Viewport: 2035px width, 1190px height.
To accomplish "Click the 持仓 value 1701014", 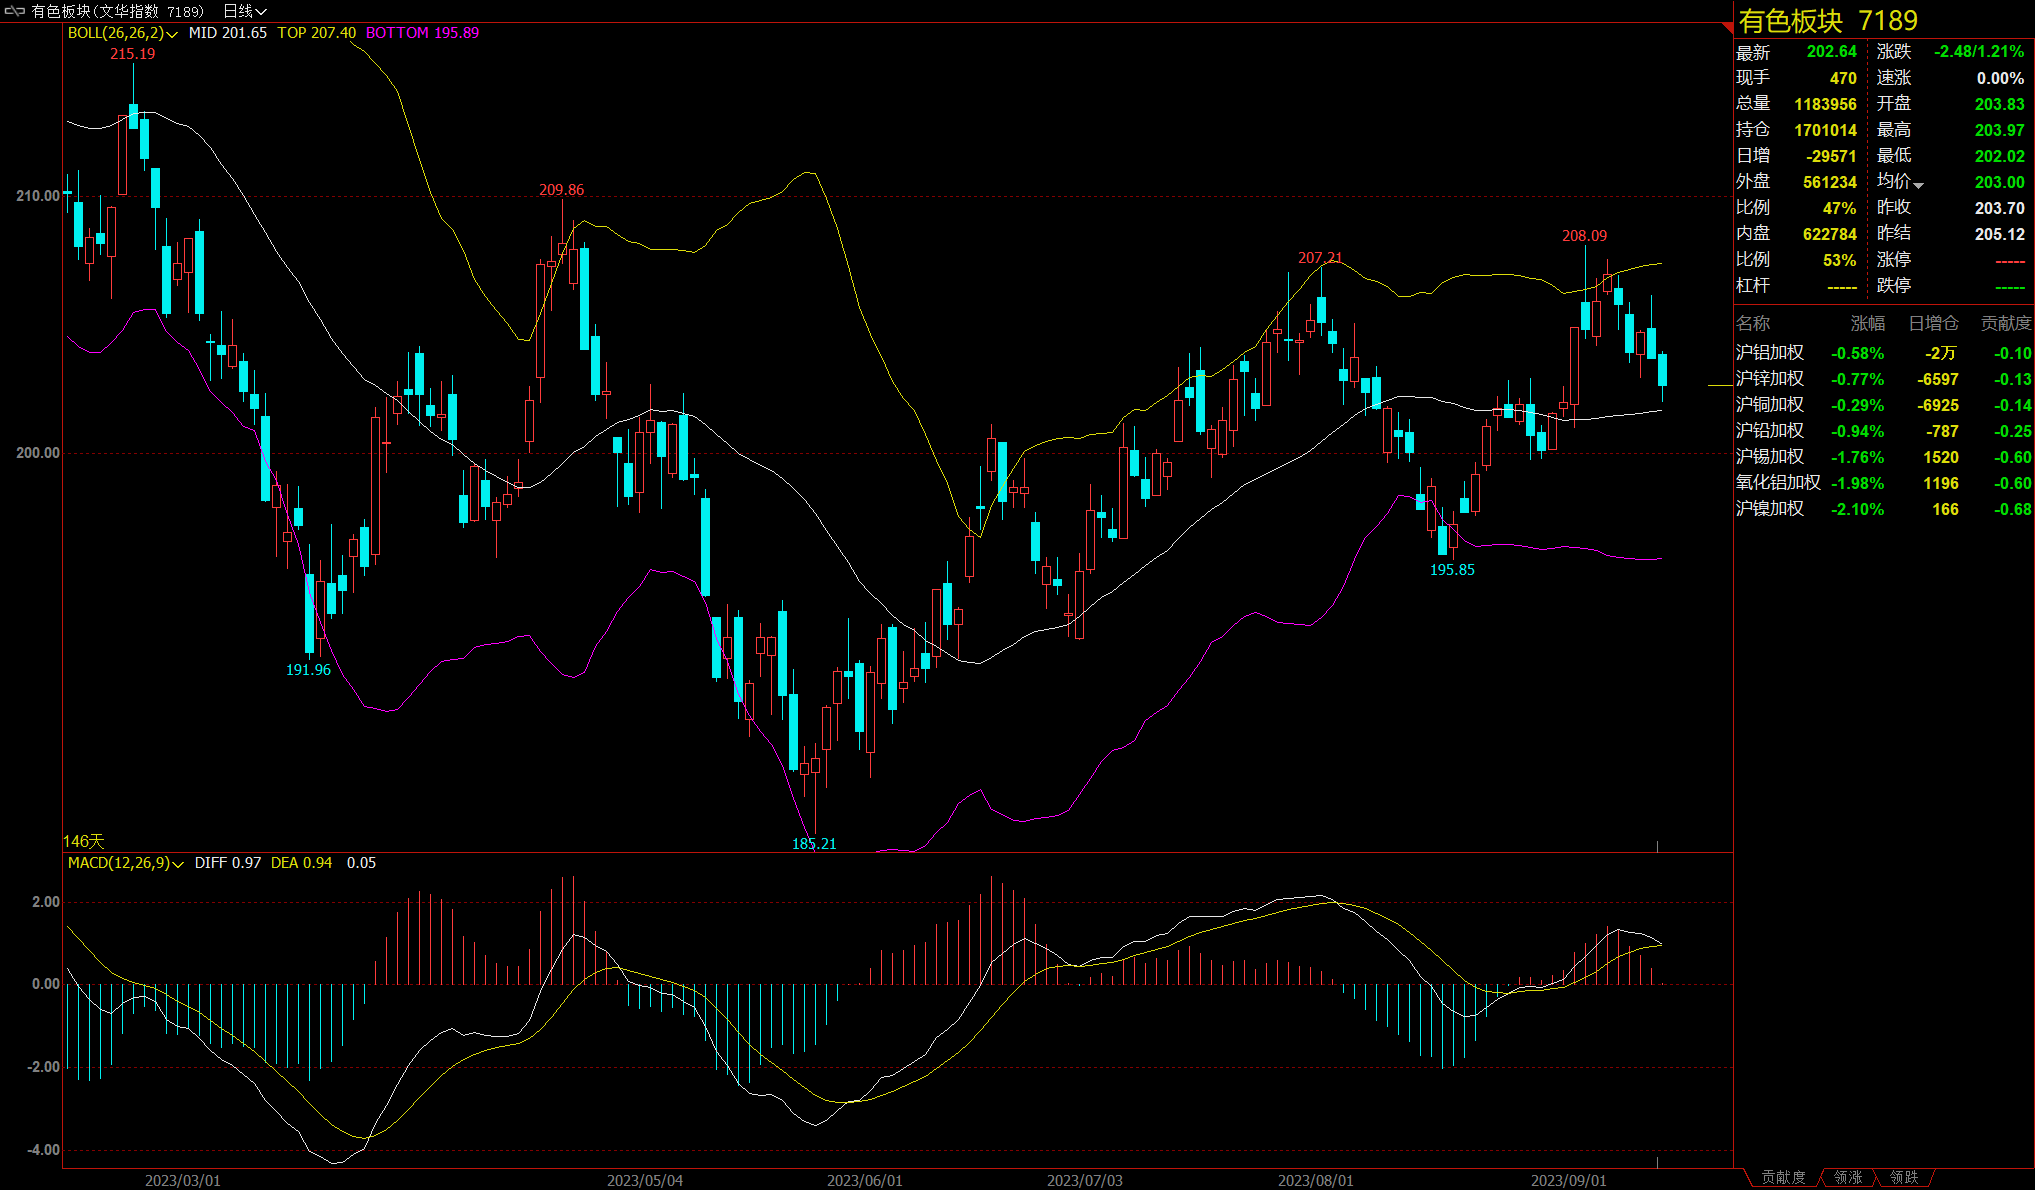I will (1825, 130).
